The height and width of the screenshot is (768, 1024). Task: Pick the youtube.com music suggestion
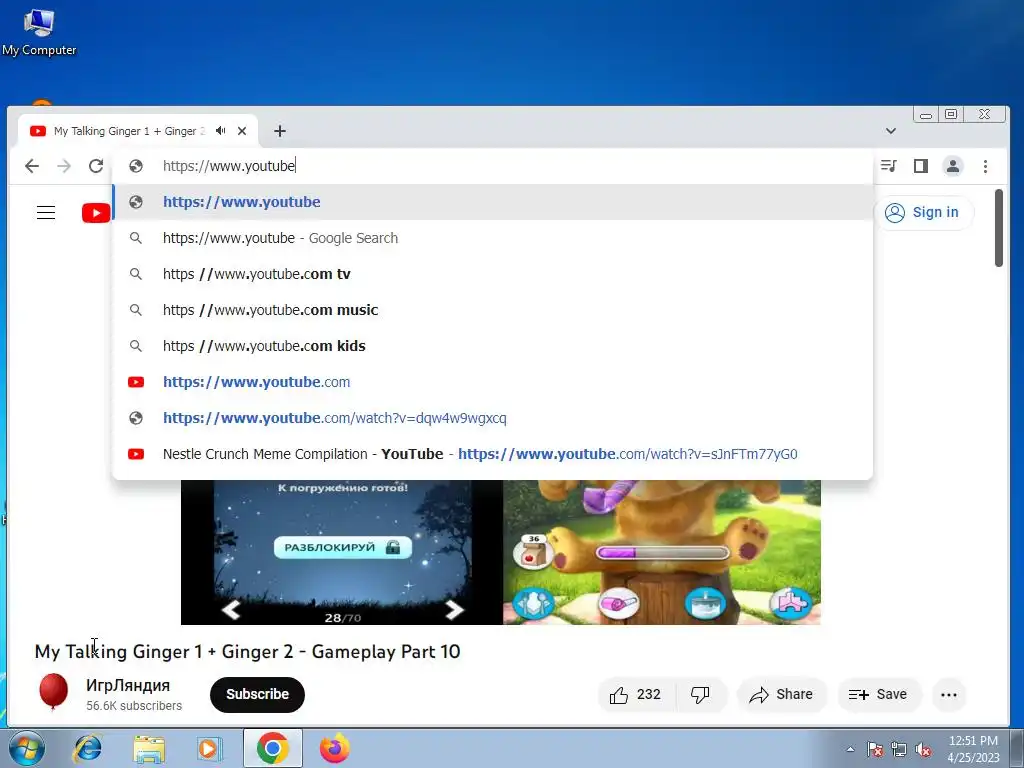point(492,310)
